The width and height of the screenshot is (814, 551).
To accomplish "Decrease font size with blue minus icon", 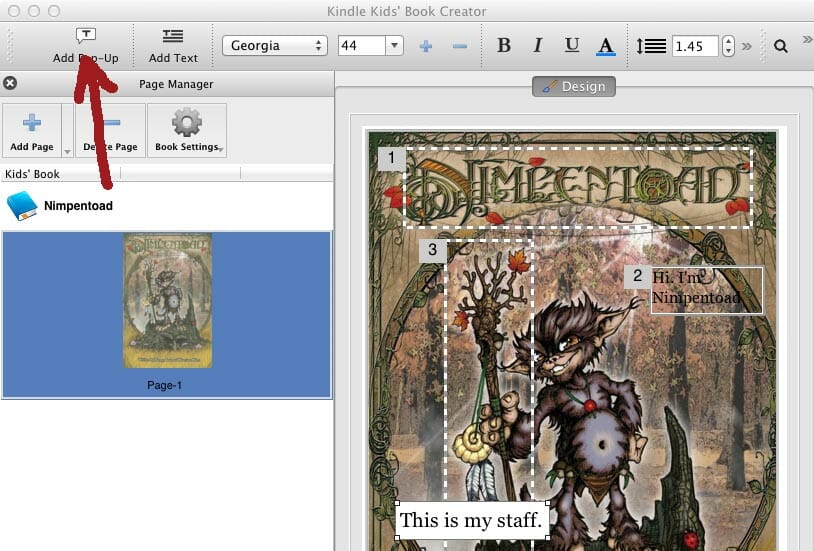I will coord(459,46).
